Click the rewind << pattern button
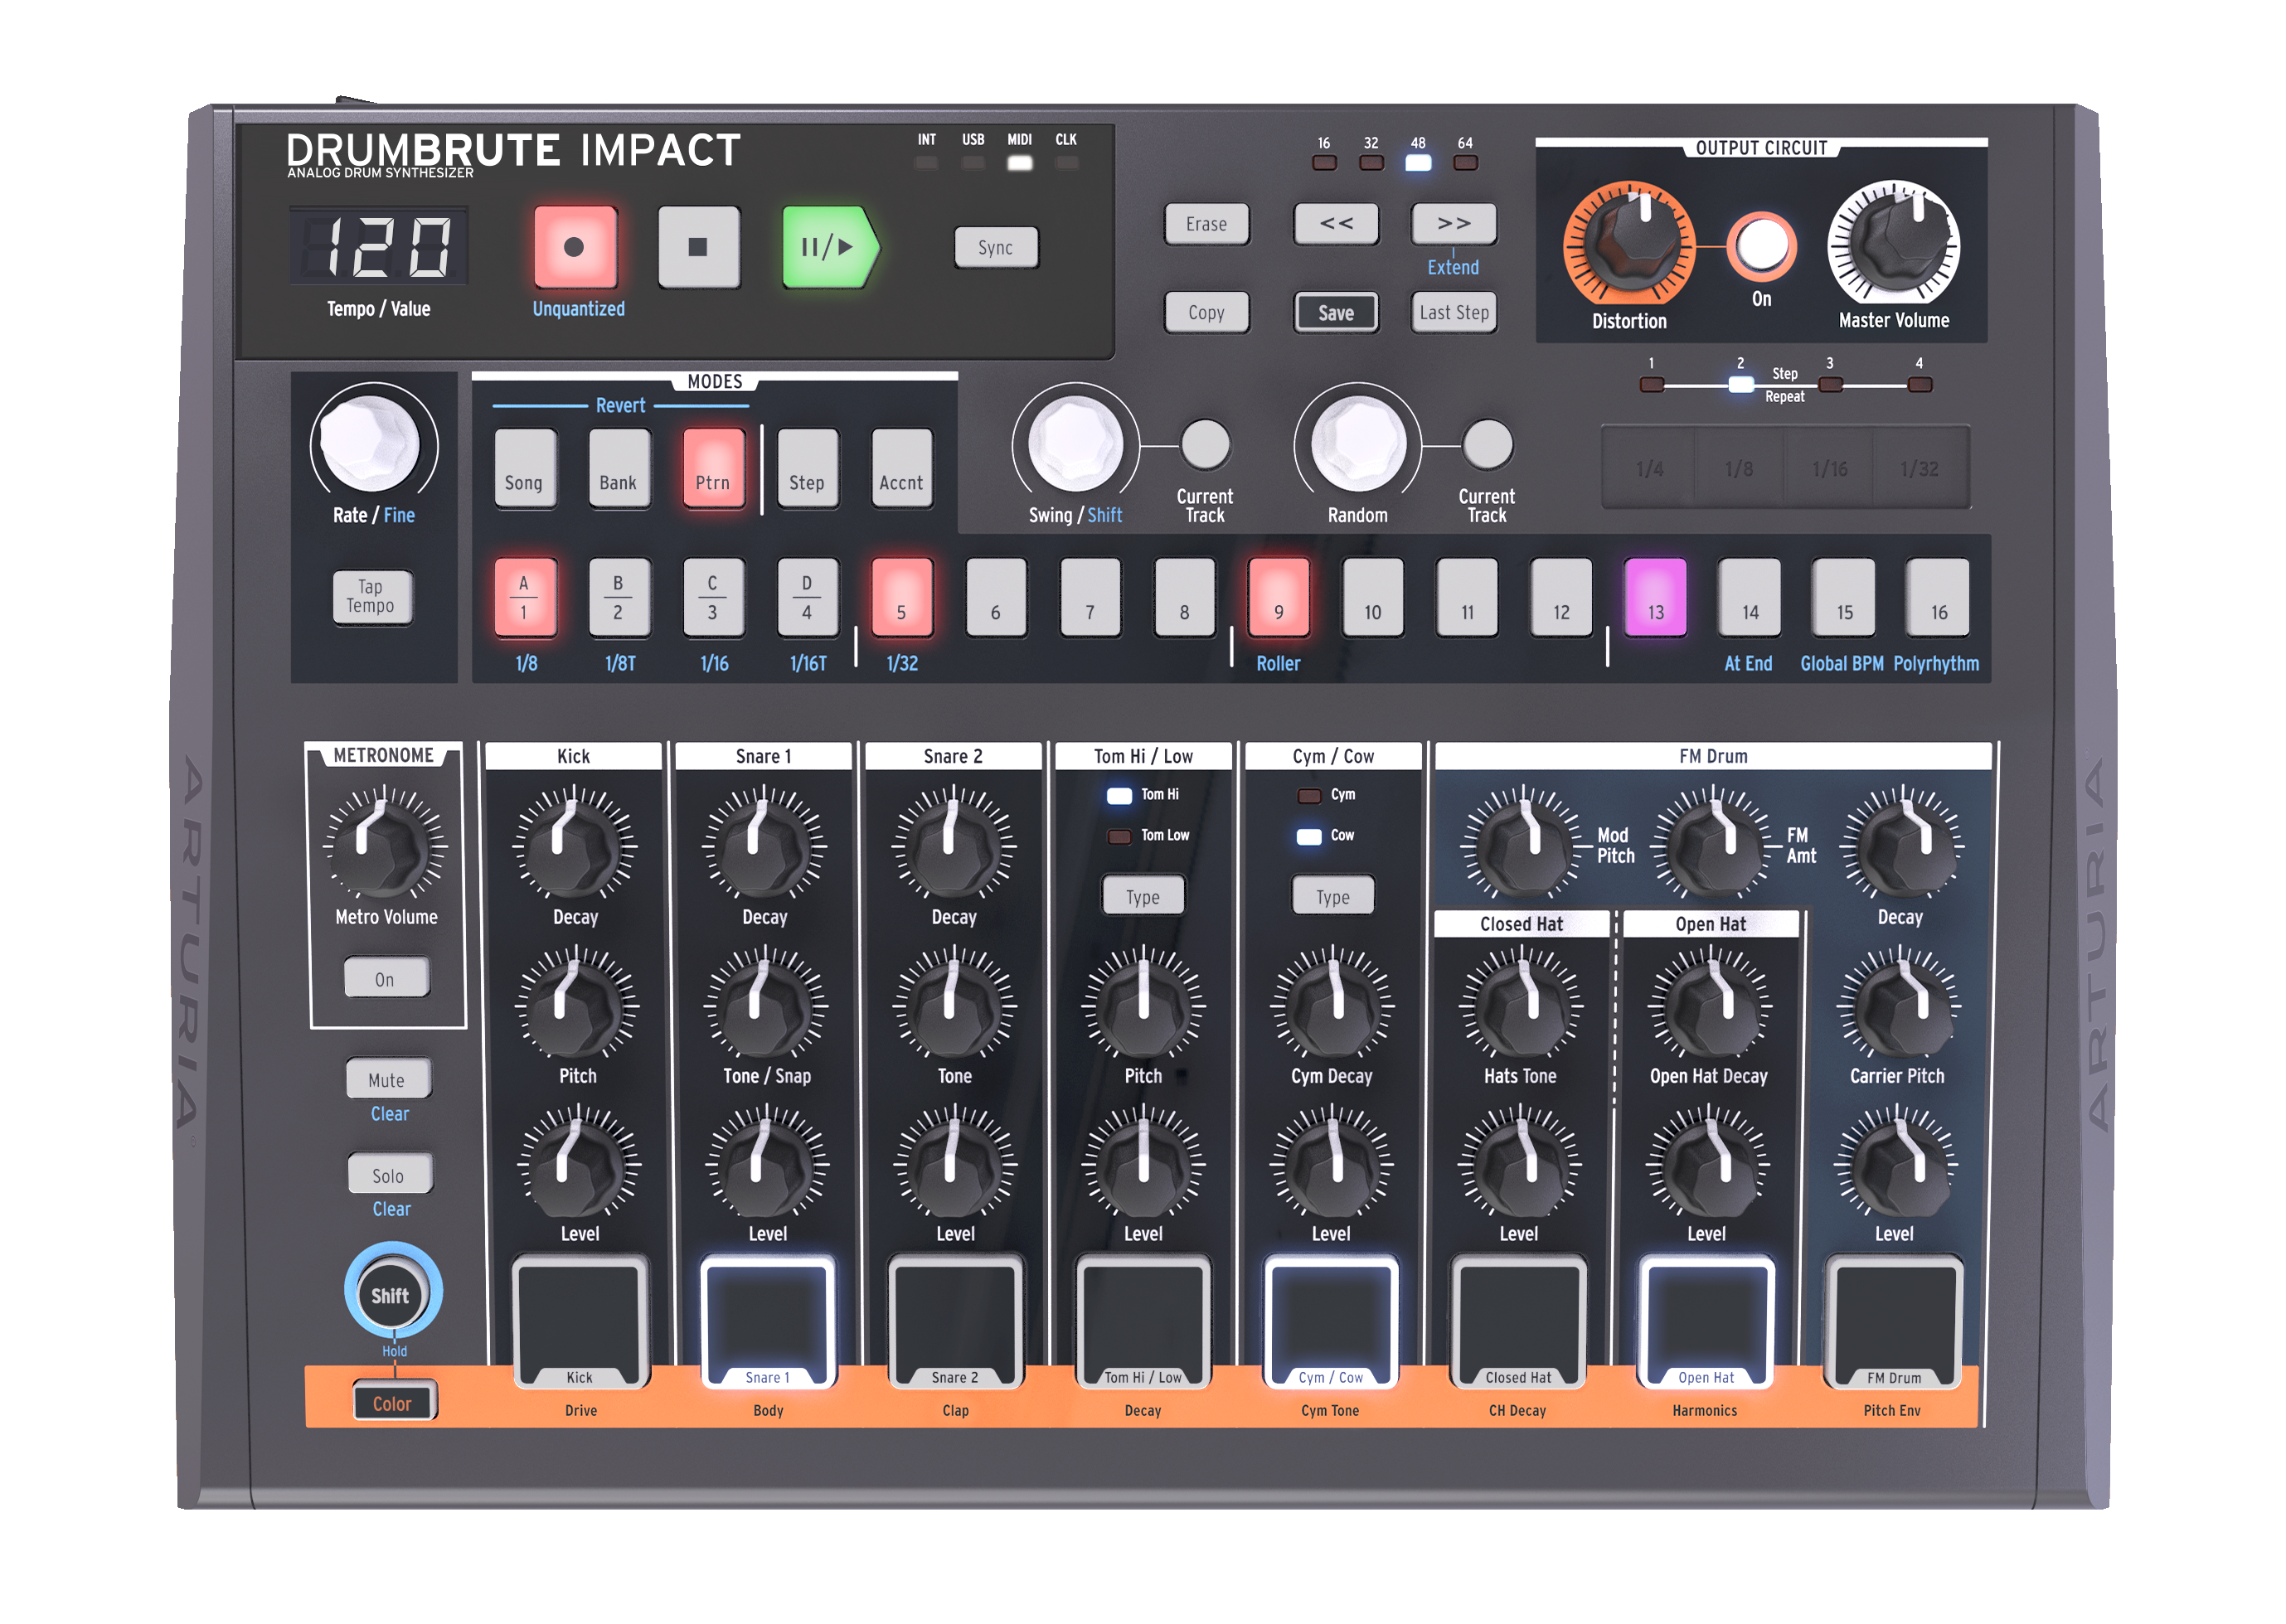 click(1335, 224)
